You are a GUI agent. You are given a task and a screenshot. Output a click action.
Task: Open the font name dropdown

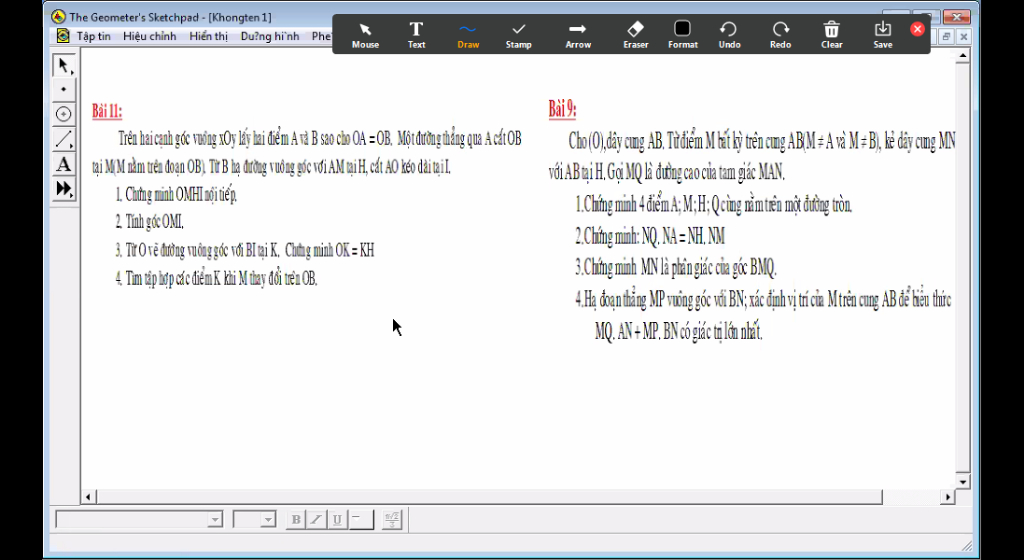[215, 520]
